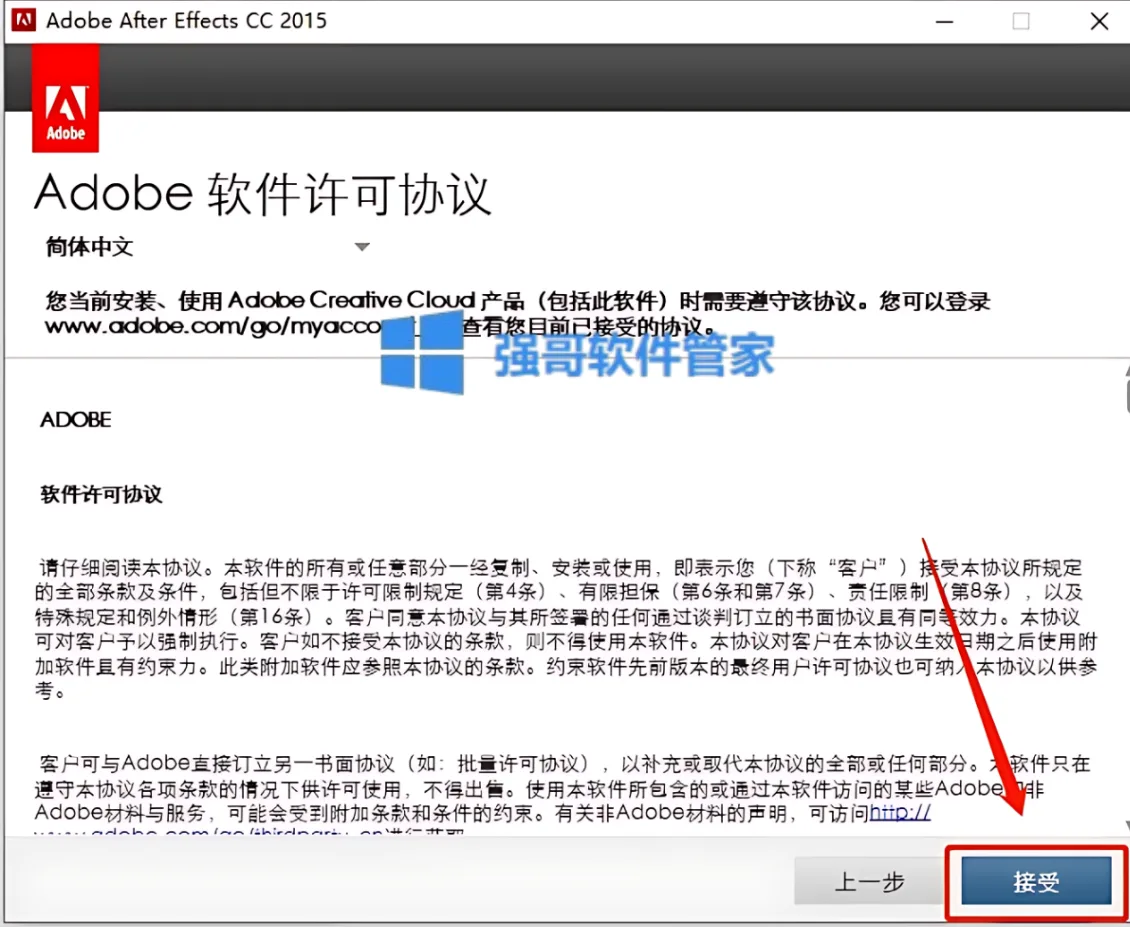
Task: Click the paragraph starting '请仔细阅读本协议'
Action: pos(566,629)
